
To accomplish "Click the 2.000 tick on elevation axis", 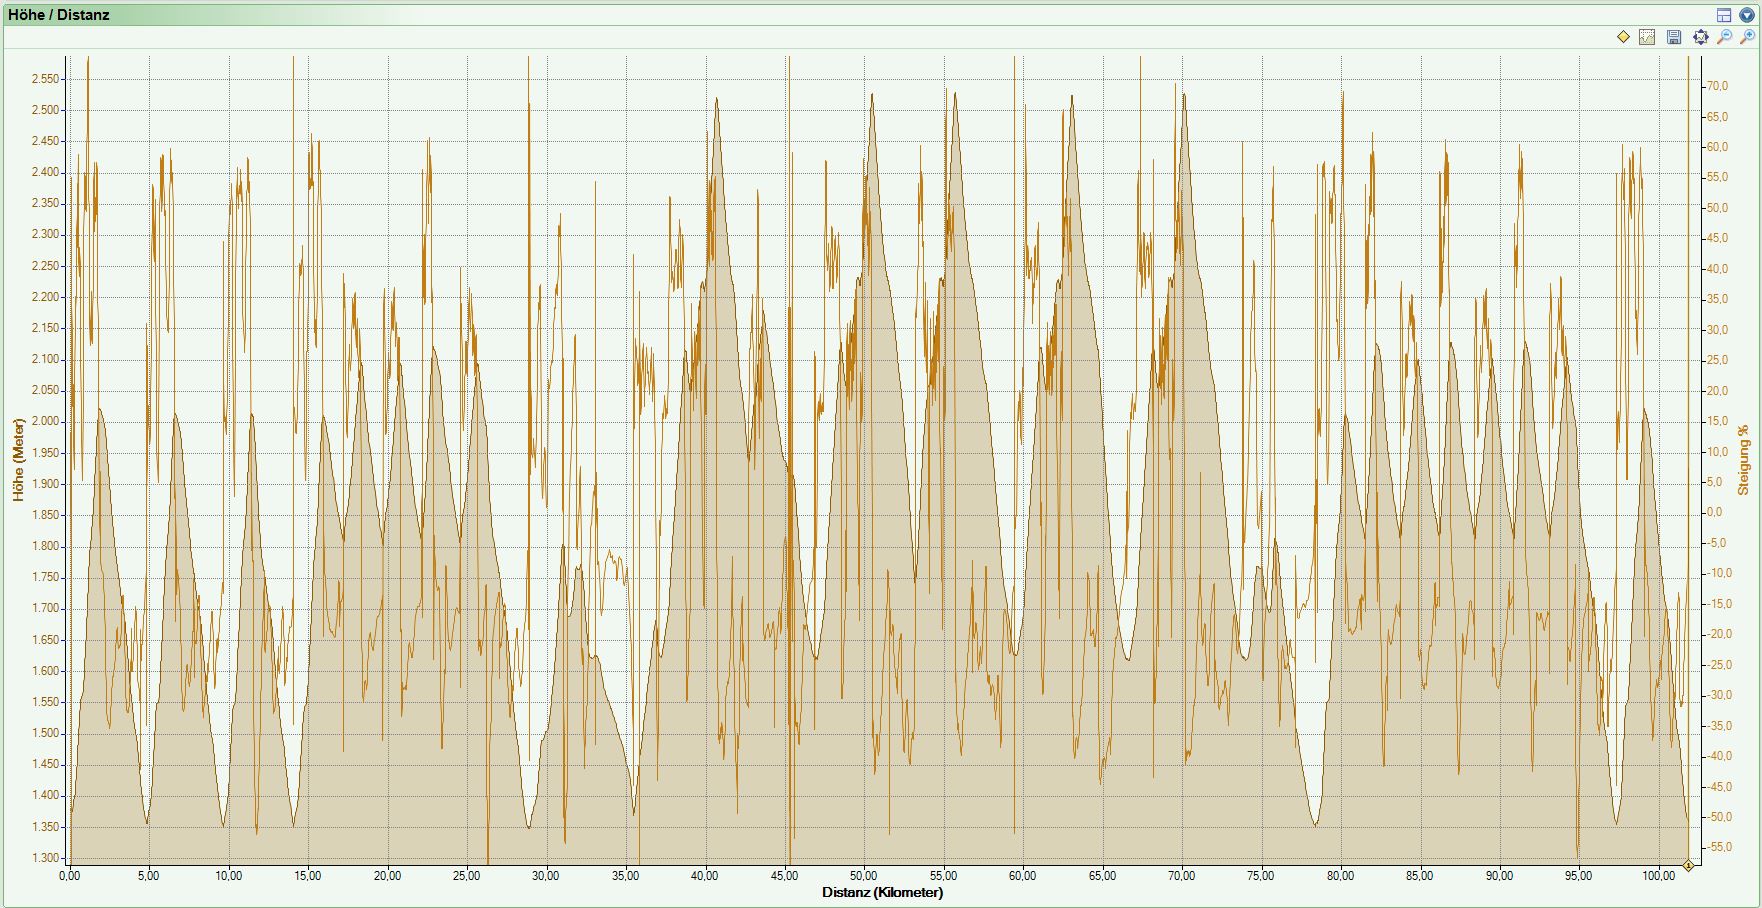I will (x=45, y=422).
